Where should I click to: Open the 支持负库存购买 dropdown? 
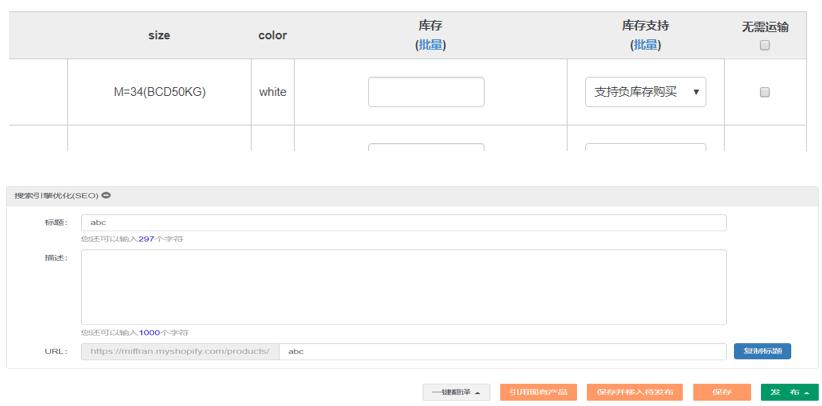645,92
